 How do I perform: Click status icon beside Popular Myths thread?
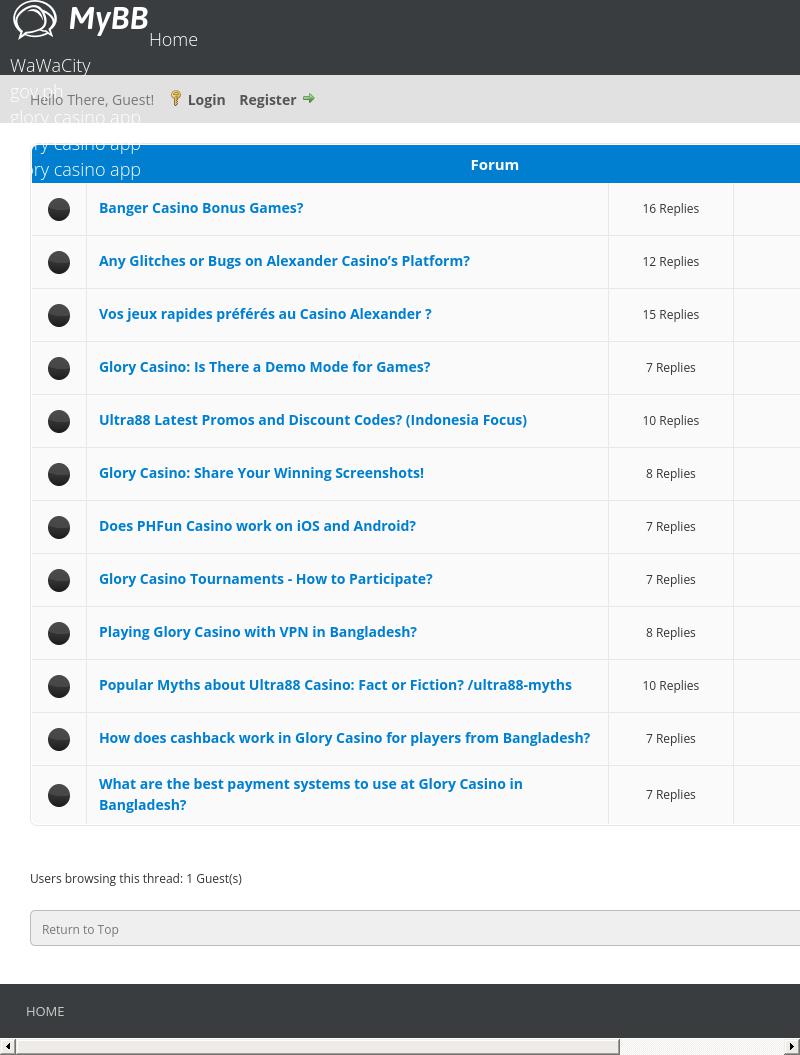59,686
